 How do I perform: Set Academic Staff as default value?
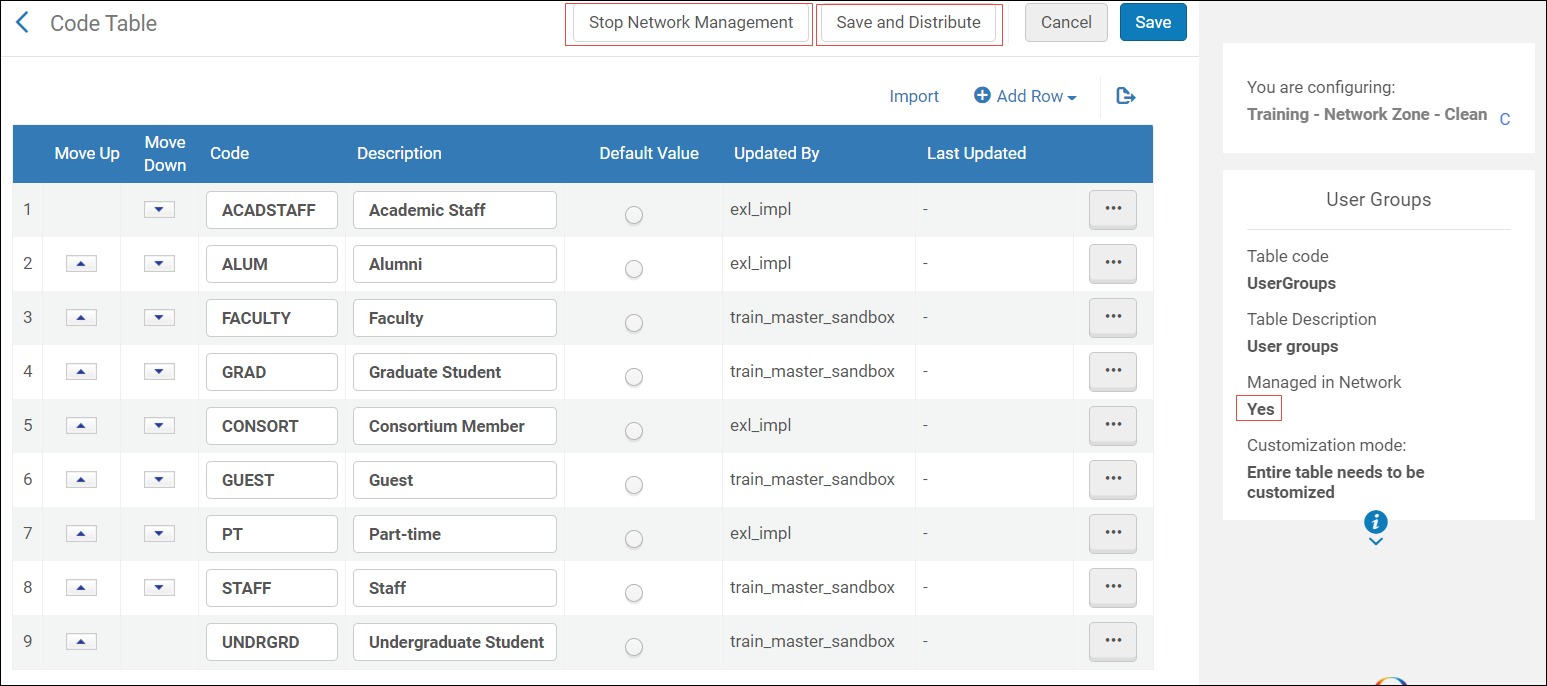click(633, 215)
